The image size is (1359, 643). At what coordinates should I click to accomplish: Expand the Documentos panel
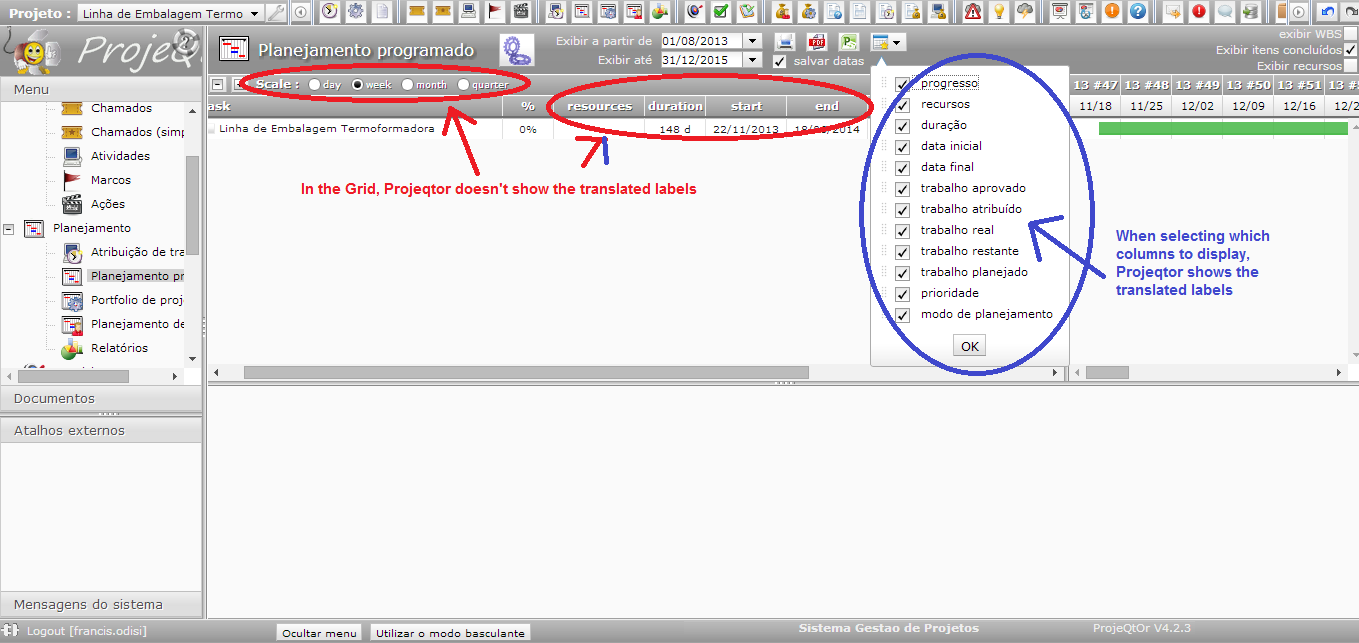pos(55,398)
